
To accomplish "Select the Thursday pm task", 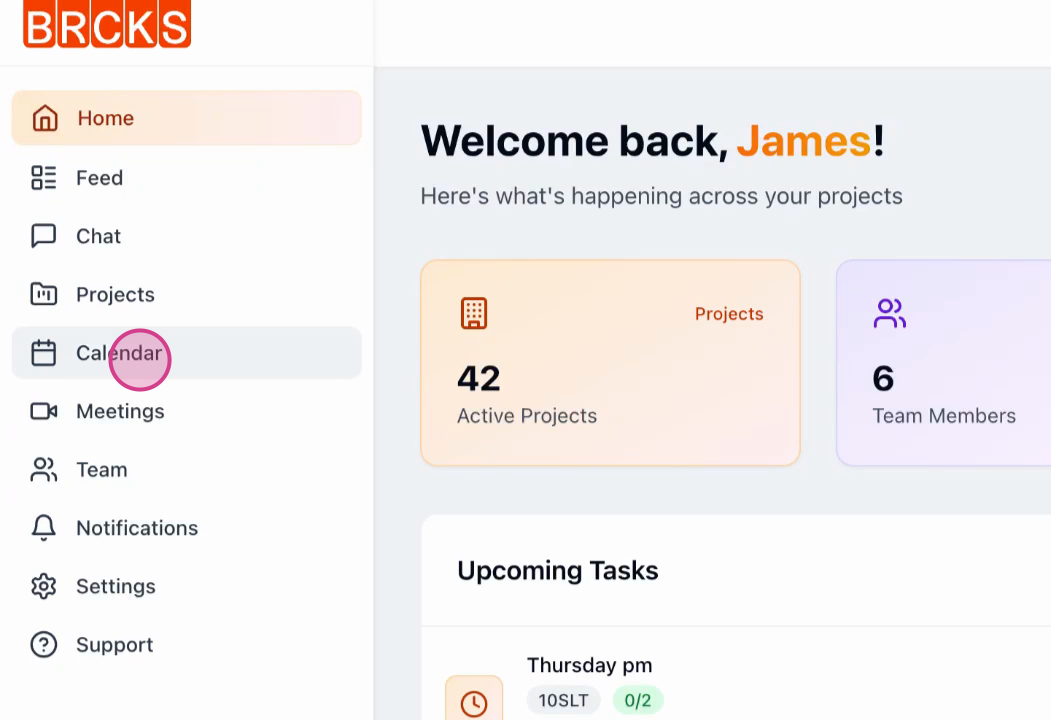I will 589,665.
